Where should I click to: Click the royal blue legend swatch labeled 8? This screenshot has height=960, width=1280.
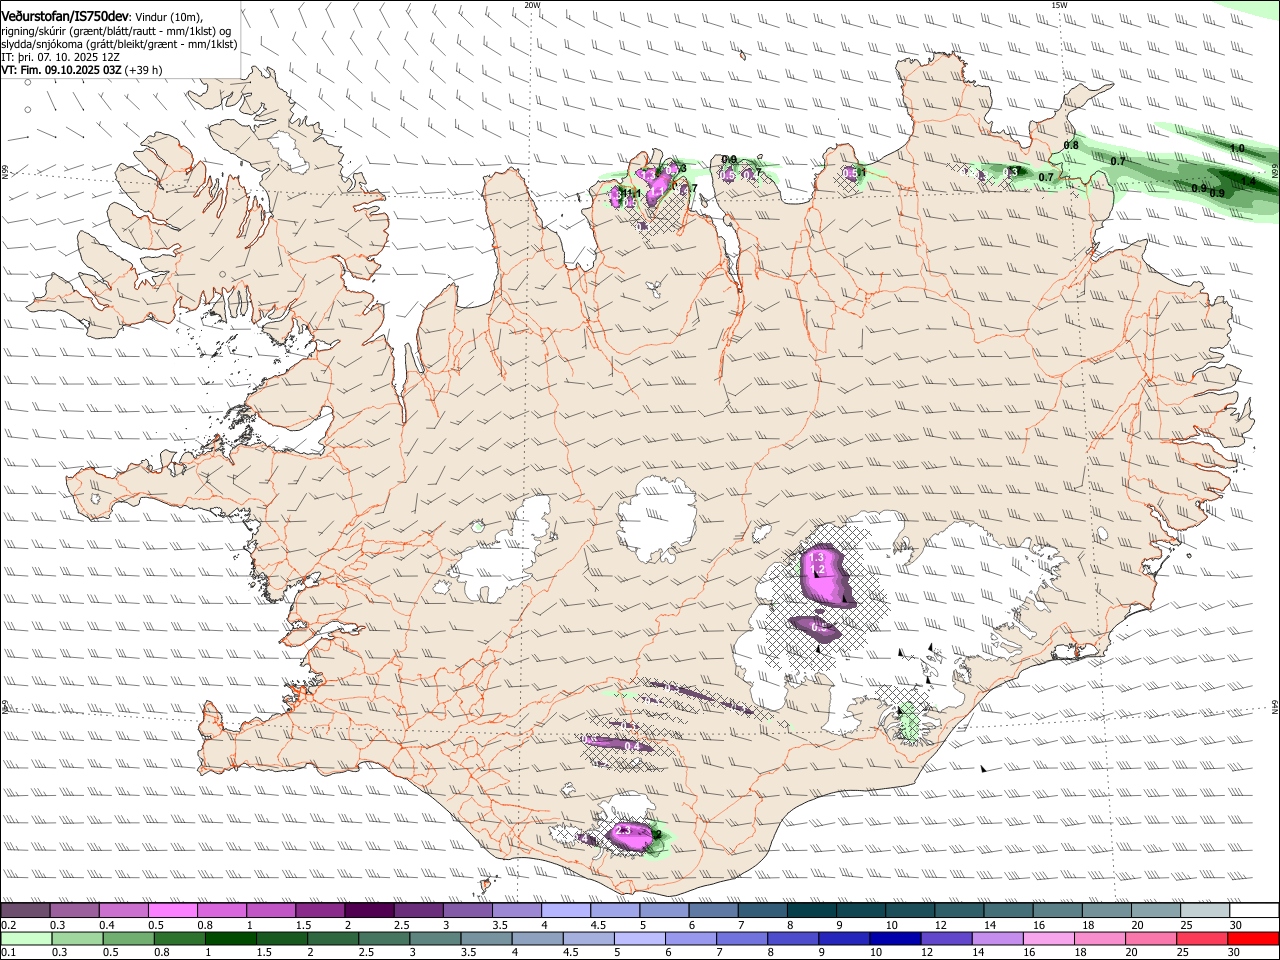click(x=794, y=938)
